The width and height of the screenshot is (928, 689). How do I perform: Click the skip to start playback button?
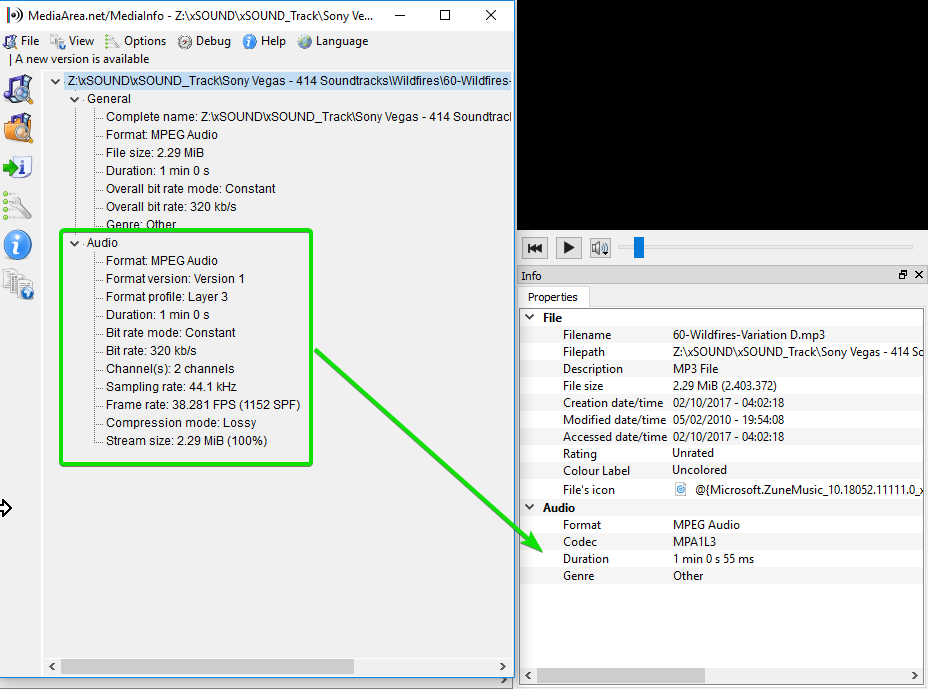point(534,247)
